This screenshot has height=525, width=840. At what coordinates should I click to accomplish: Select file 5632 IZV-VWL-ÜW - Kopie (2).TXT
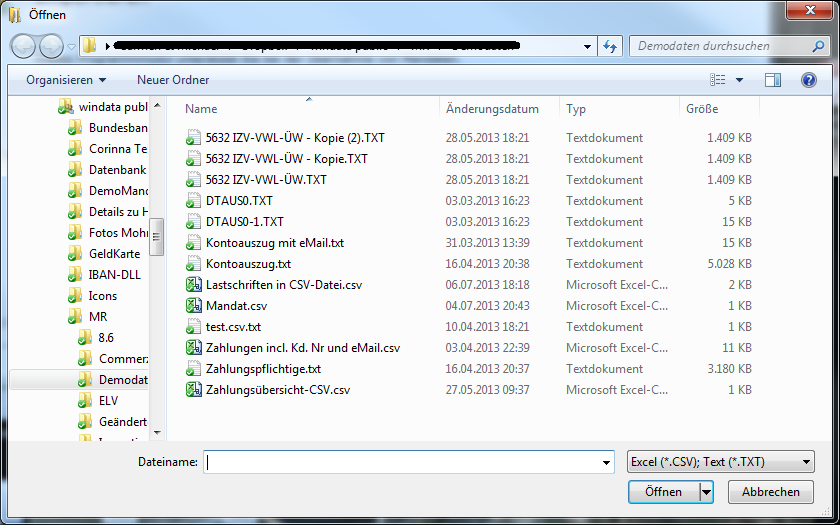295,138
